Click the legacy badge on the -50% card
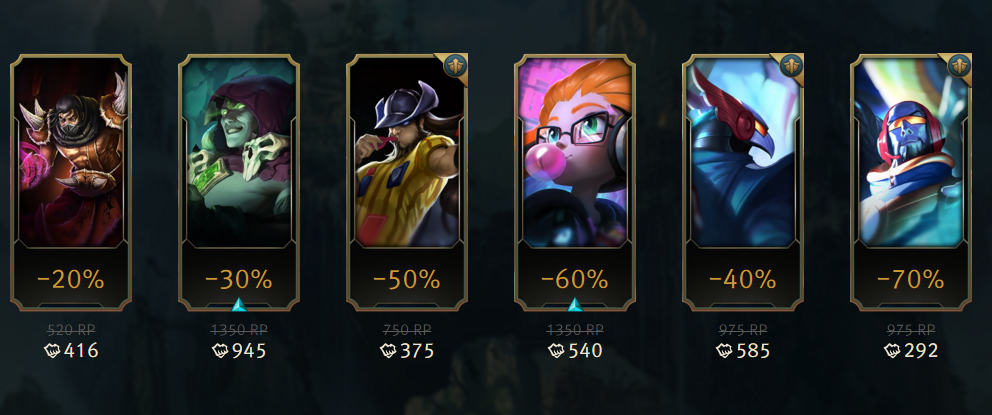The image size is (992, 415). (x=455, y=65)
